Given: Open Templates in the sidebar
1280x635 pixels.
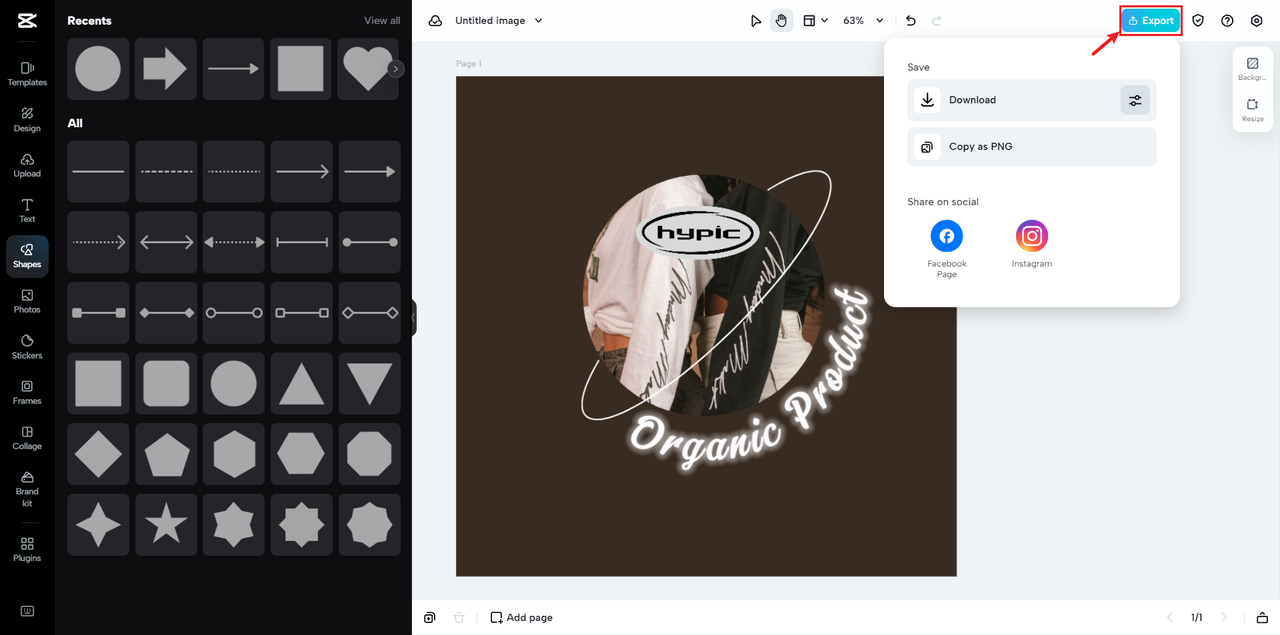Looking at the screenshot, I should point(27,74).
